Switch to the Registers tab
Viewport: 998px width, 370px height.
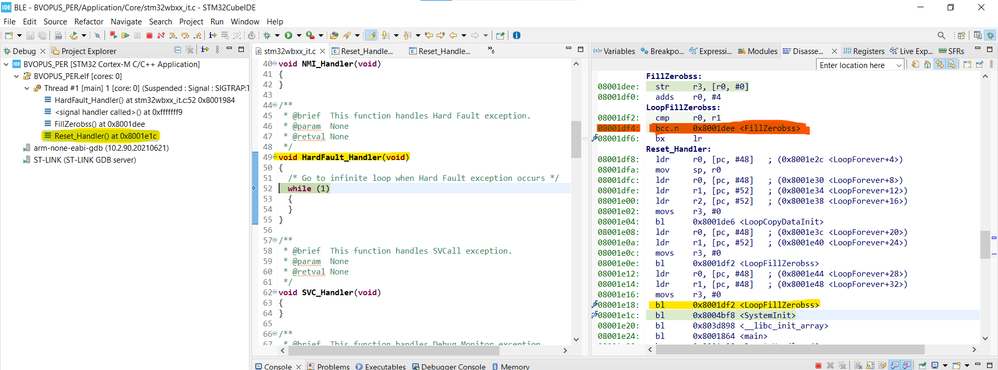[x=864, y=51]
